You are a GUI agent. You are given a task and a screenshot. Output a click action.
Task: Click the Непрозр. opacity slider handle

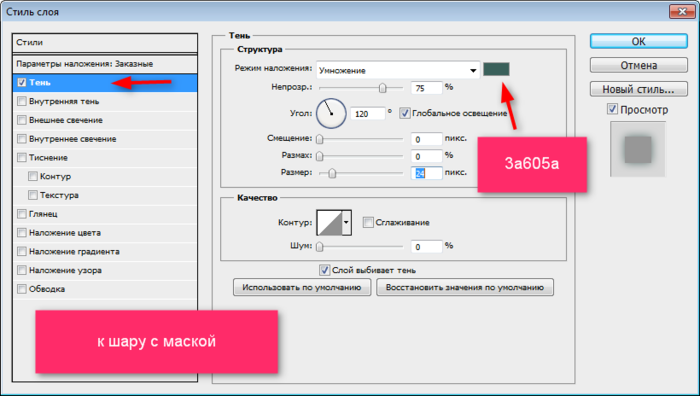point(383,88)
